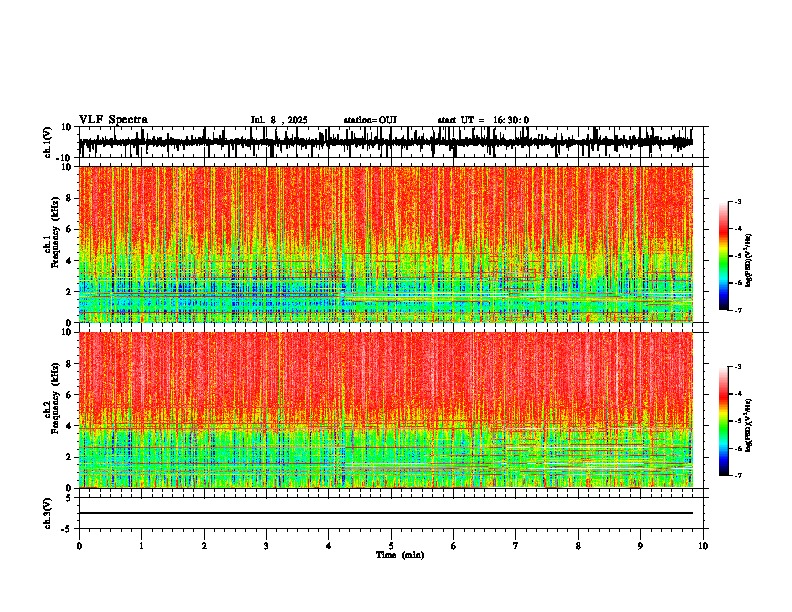Click time axis tick label "7"
Viewport: 792px width, 612px height.
tap(516, 546)
